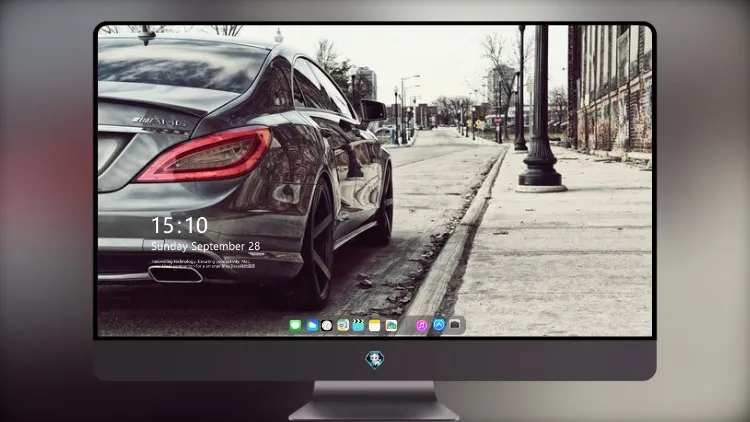Open the green Messages app in dock
This screenshot has height=422, width=750.
[x=295, y=325]
